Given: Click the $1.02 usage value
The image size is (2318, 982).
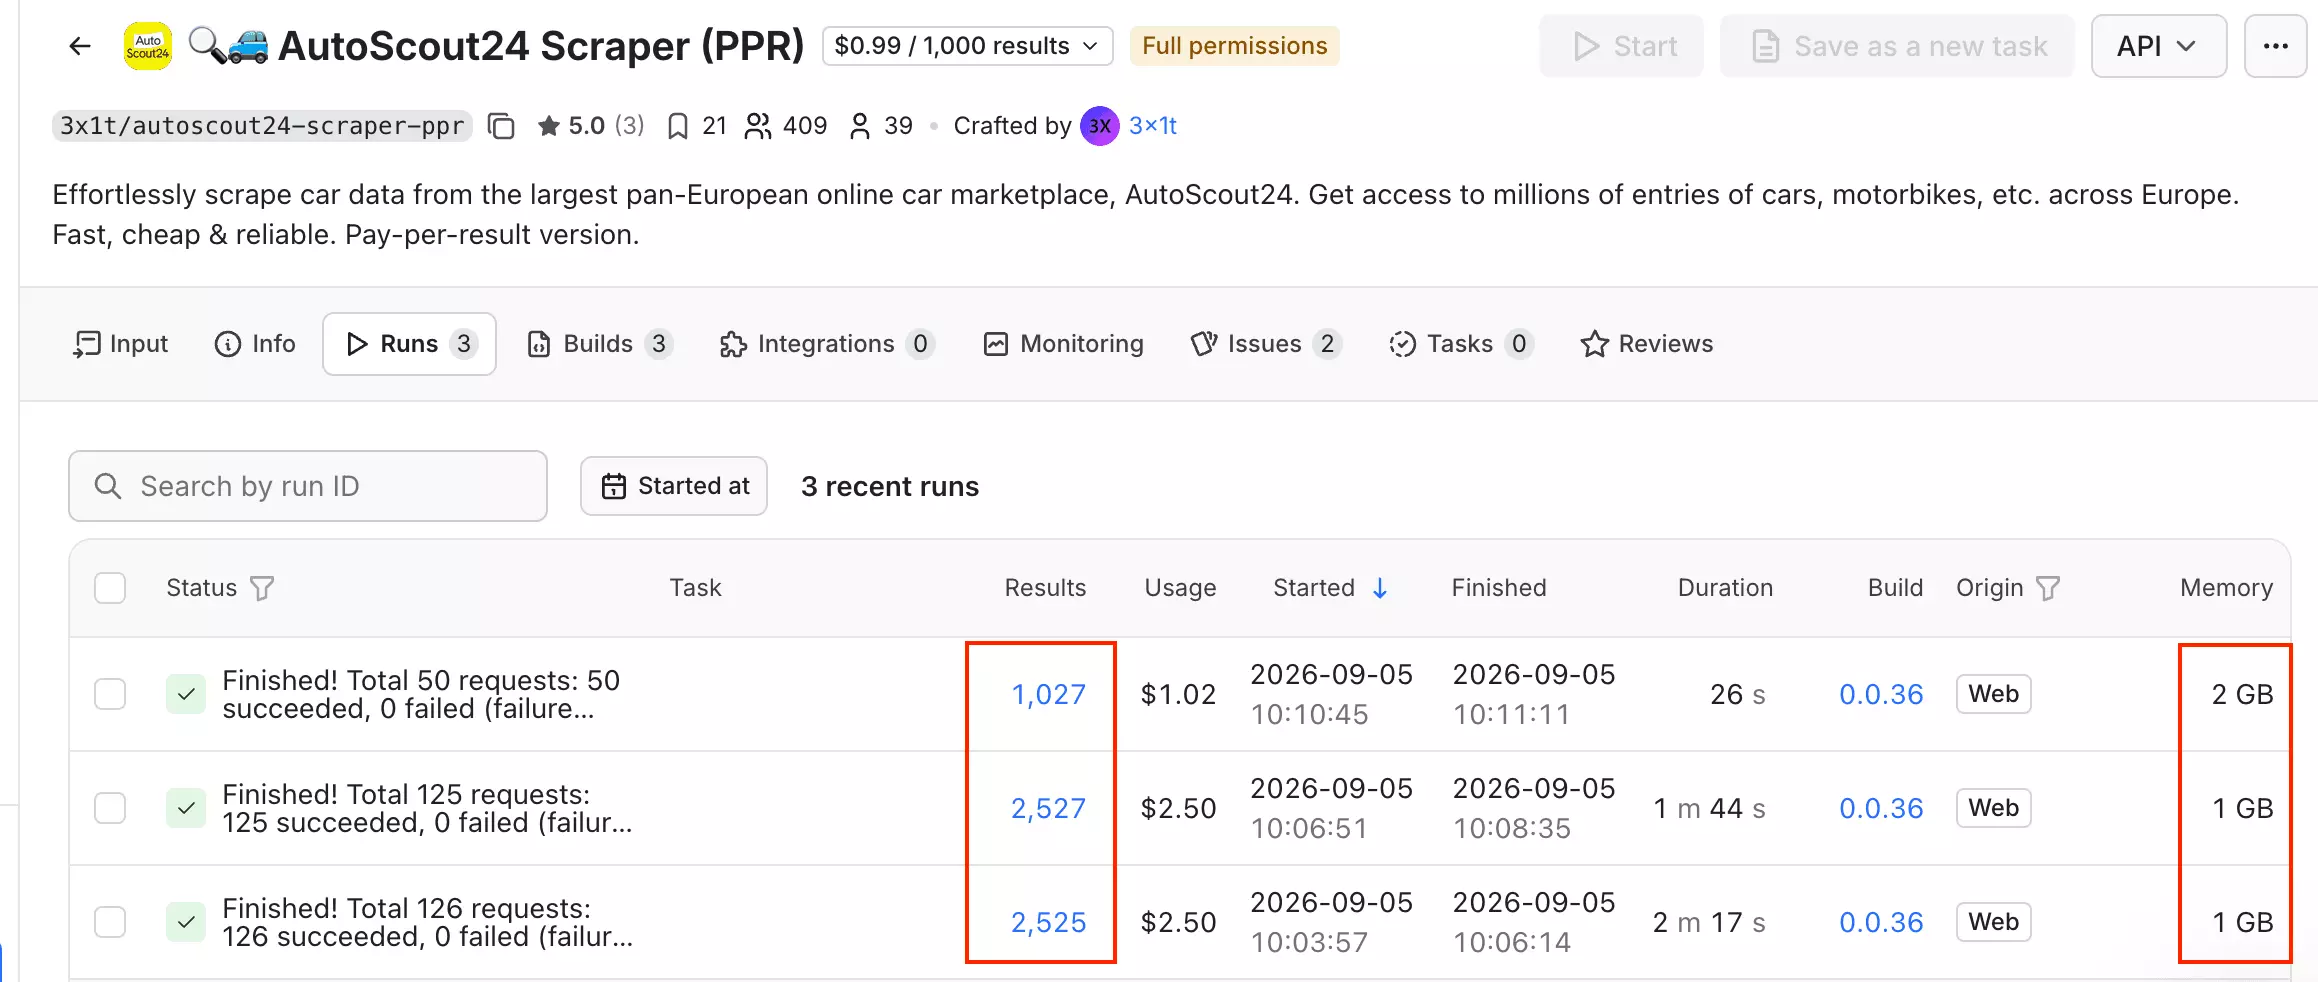Looking at the screenshot, I should click(1178, 694).
